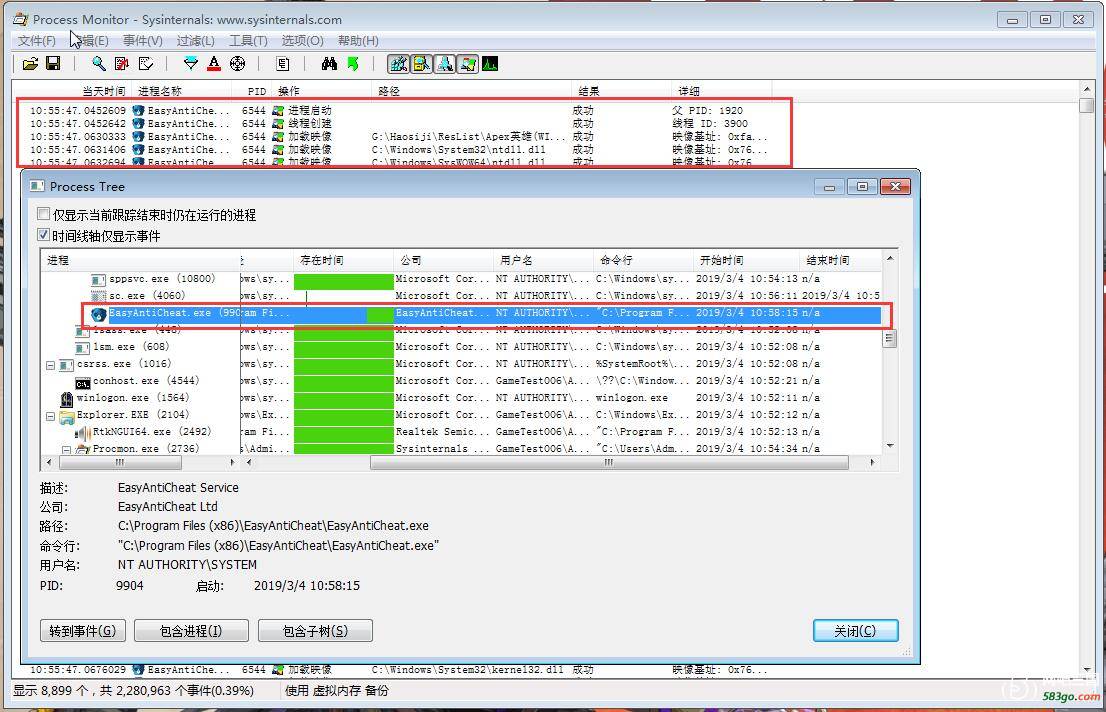Click the 进程名称 column header in main window
This screenshot has height=712, width=1106.
coord(182,91)
